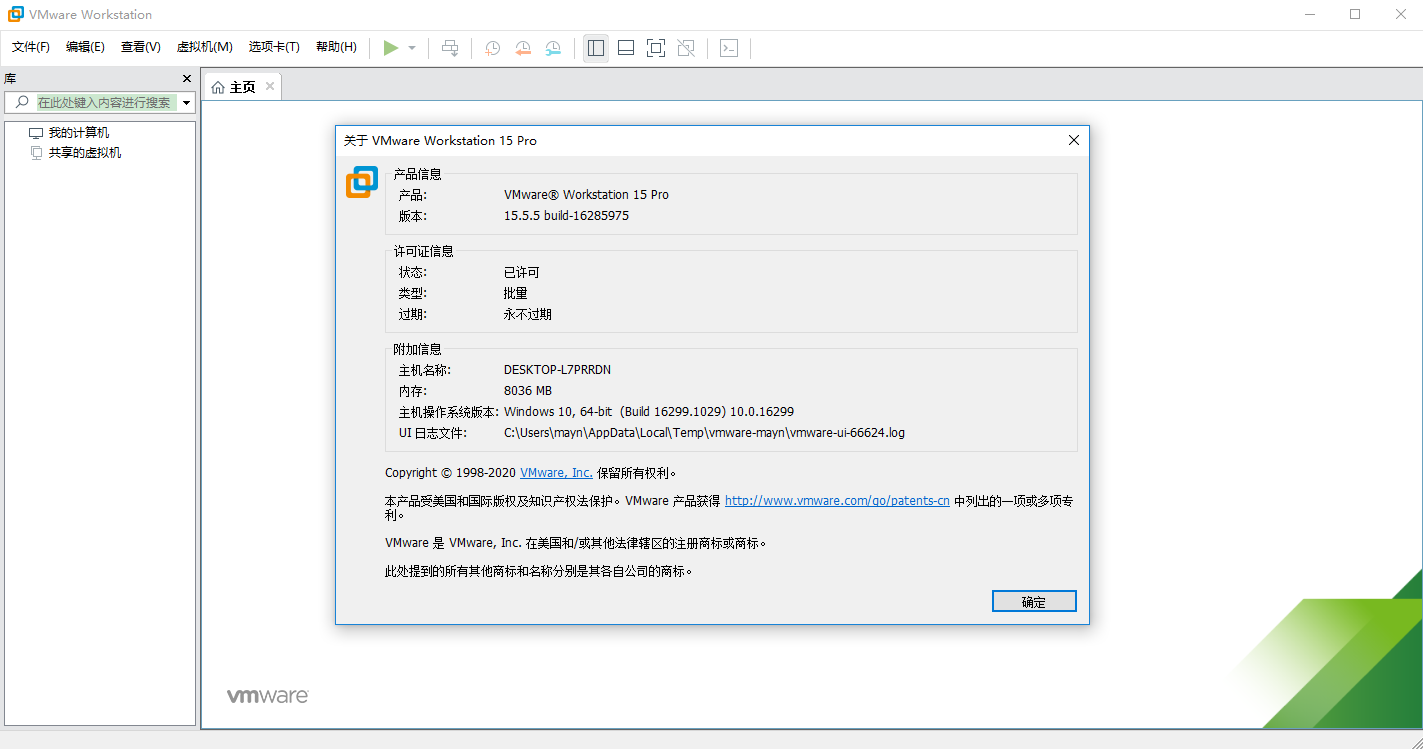Switch to Unity mode
Viewport: 1423px width, 749px height.
686,47
